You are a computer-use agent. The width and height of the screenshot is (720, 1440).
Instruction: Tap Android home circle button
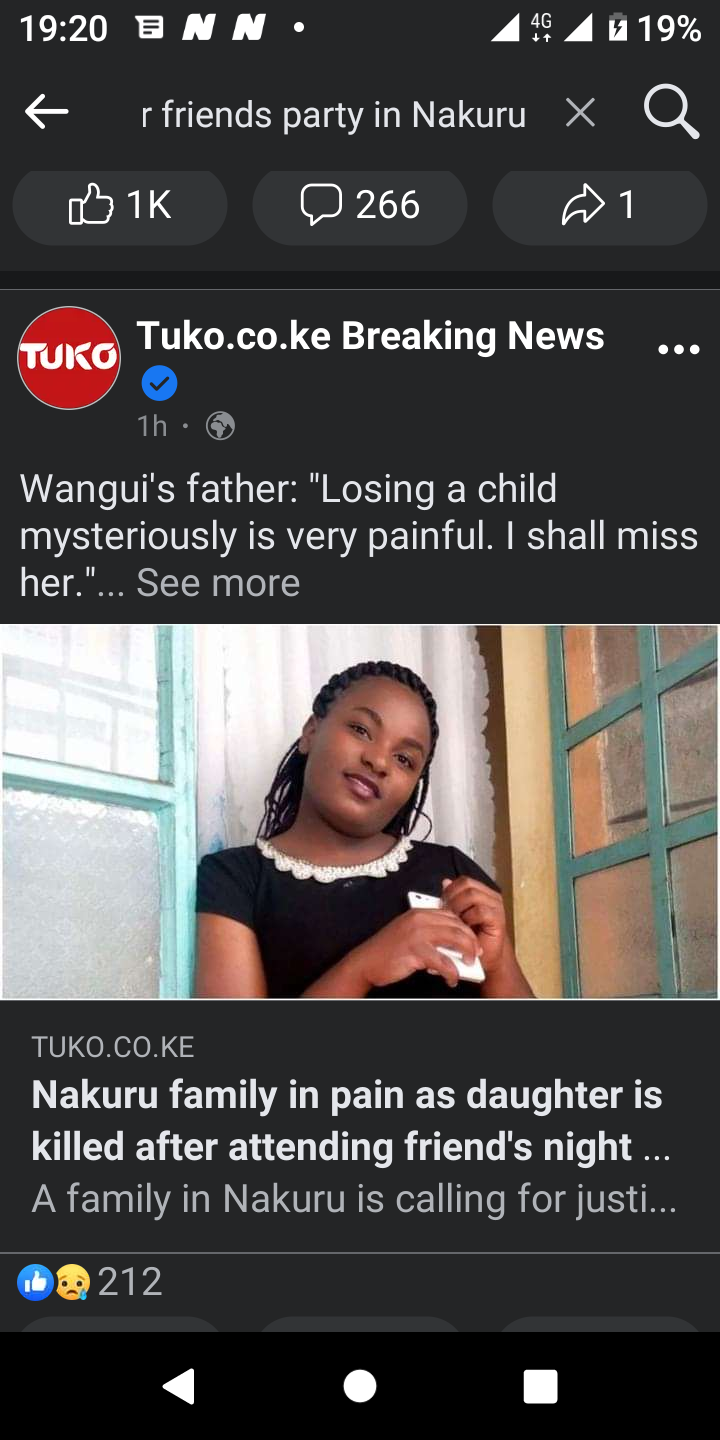360,1386
